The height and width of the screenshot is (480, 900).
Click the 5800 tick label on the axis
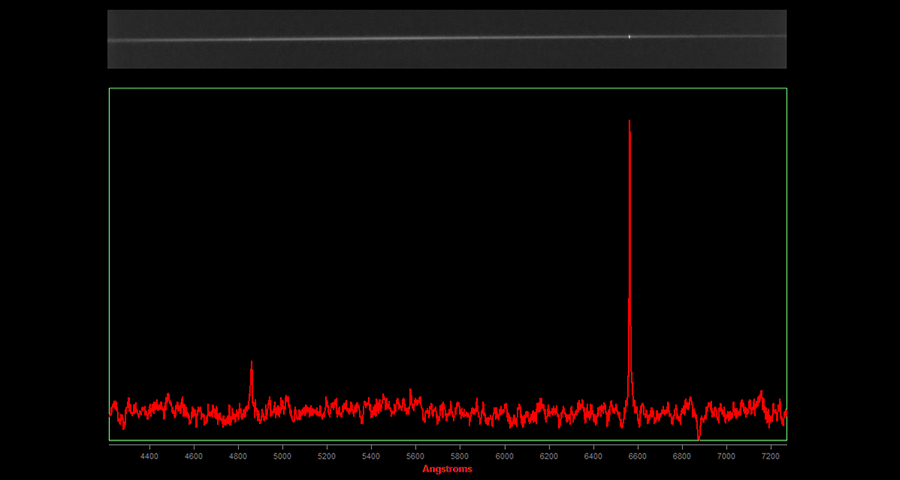[x=460, y=456]
